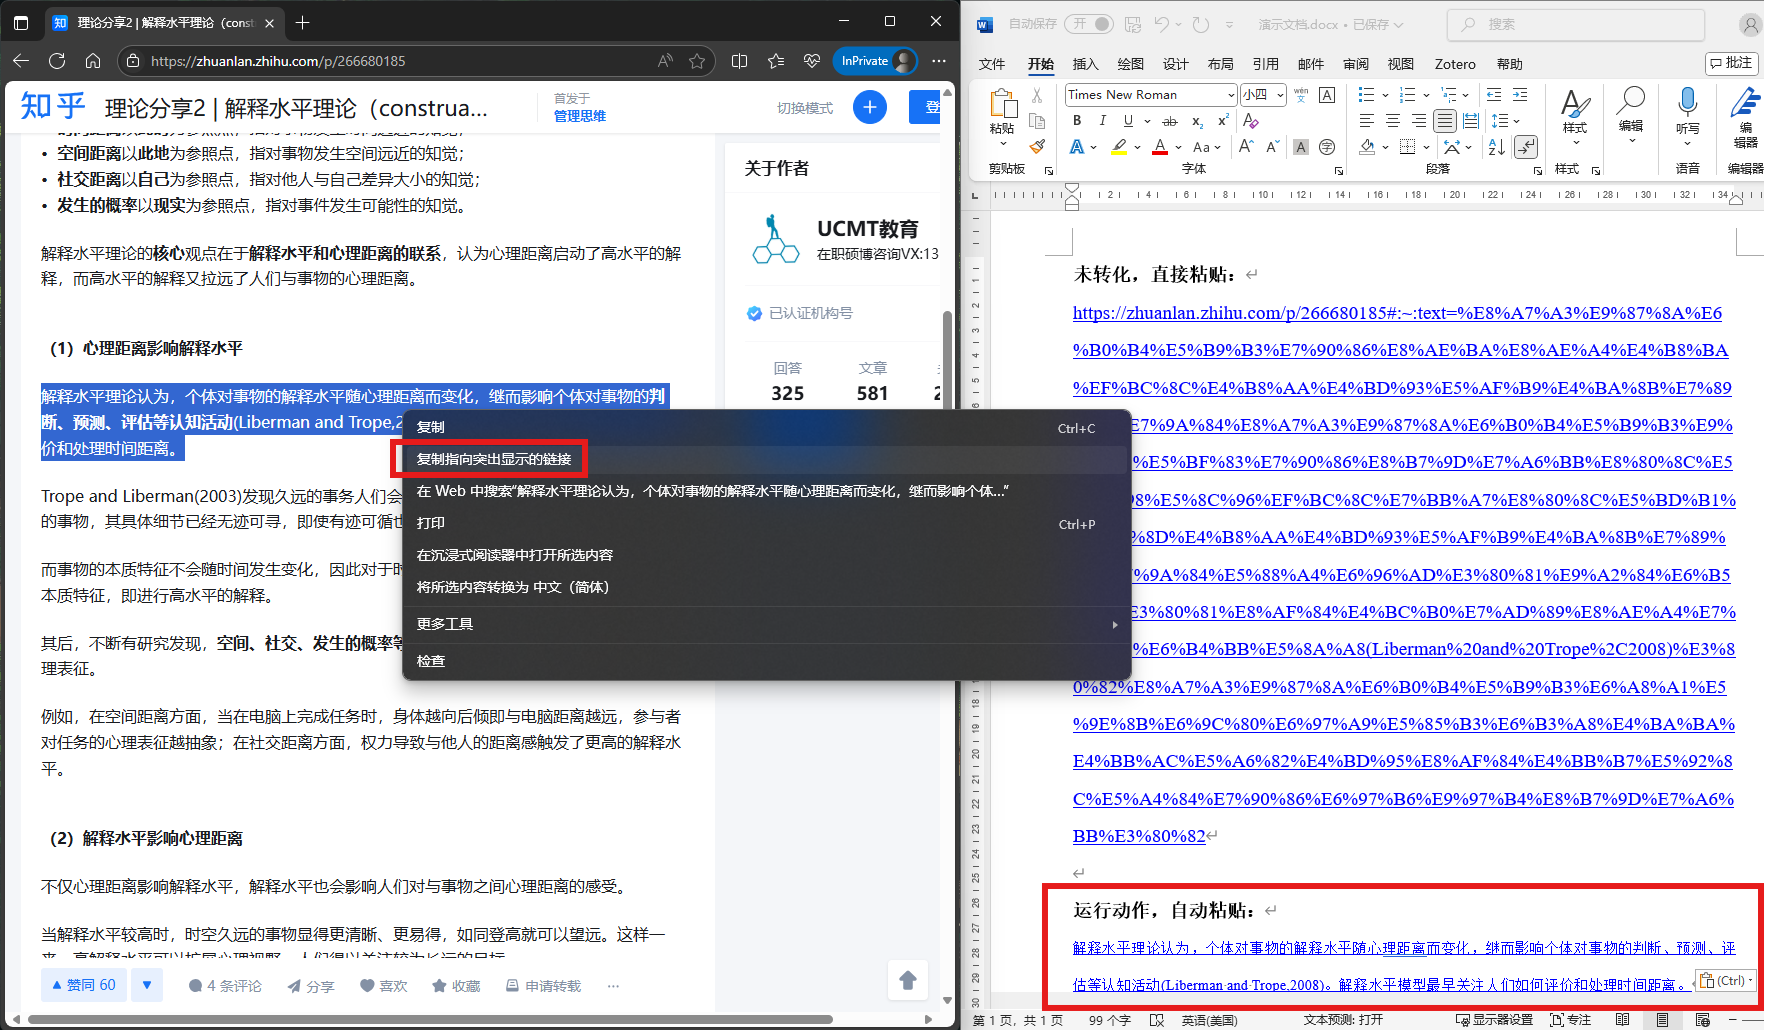Screen dimensions: 1765x1030
Task: Click the Phonetic Guide wén icon
Action: click(x=1301, y=95)
